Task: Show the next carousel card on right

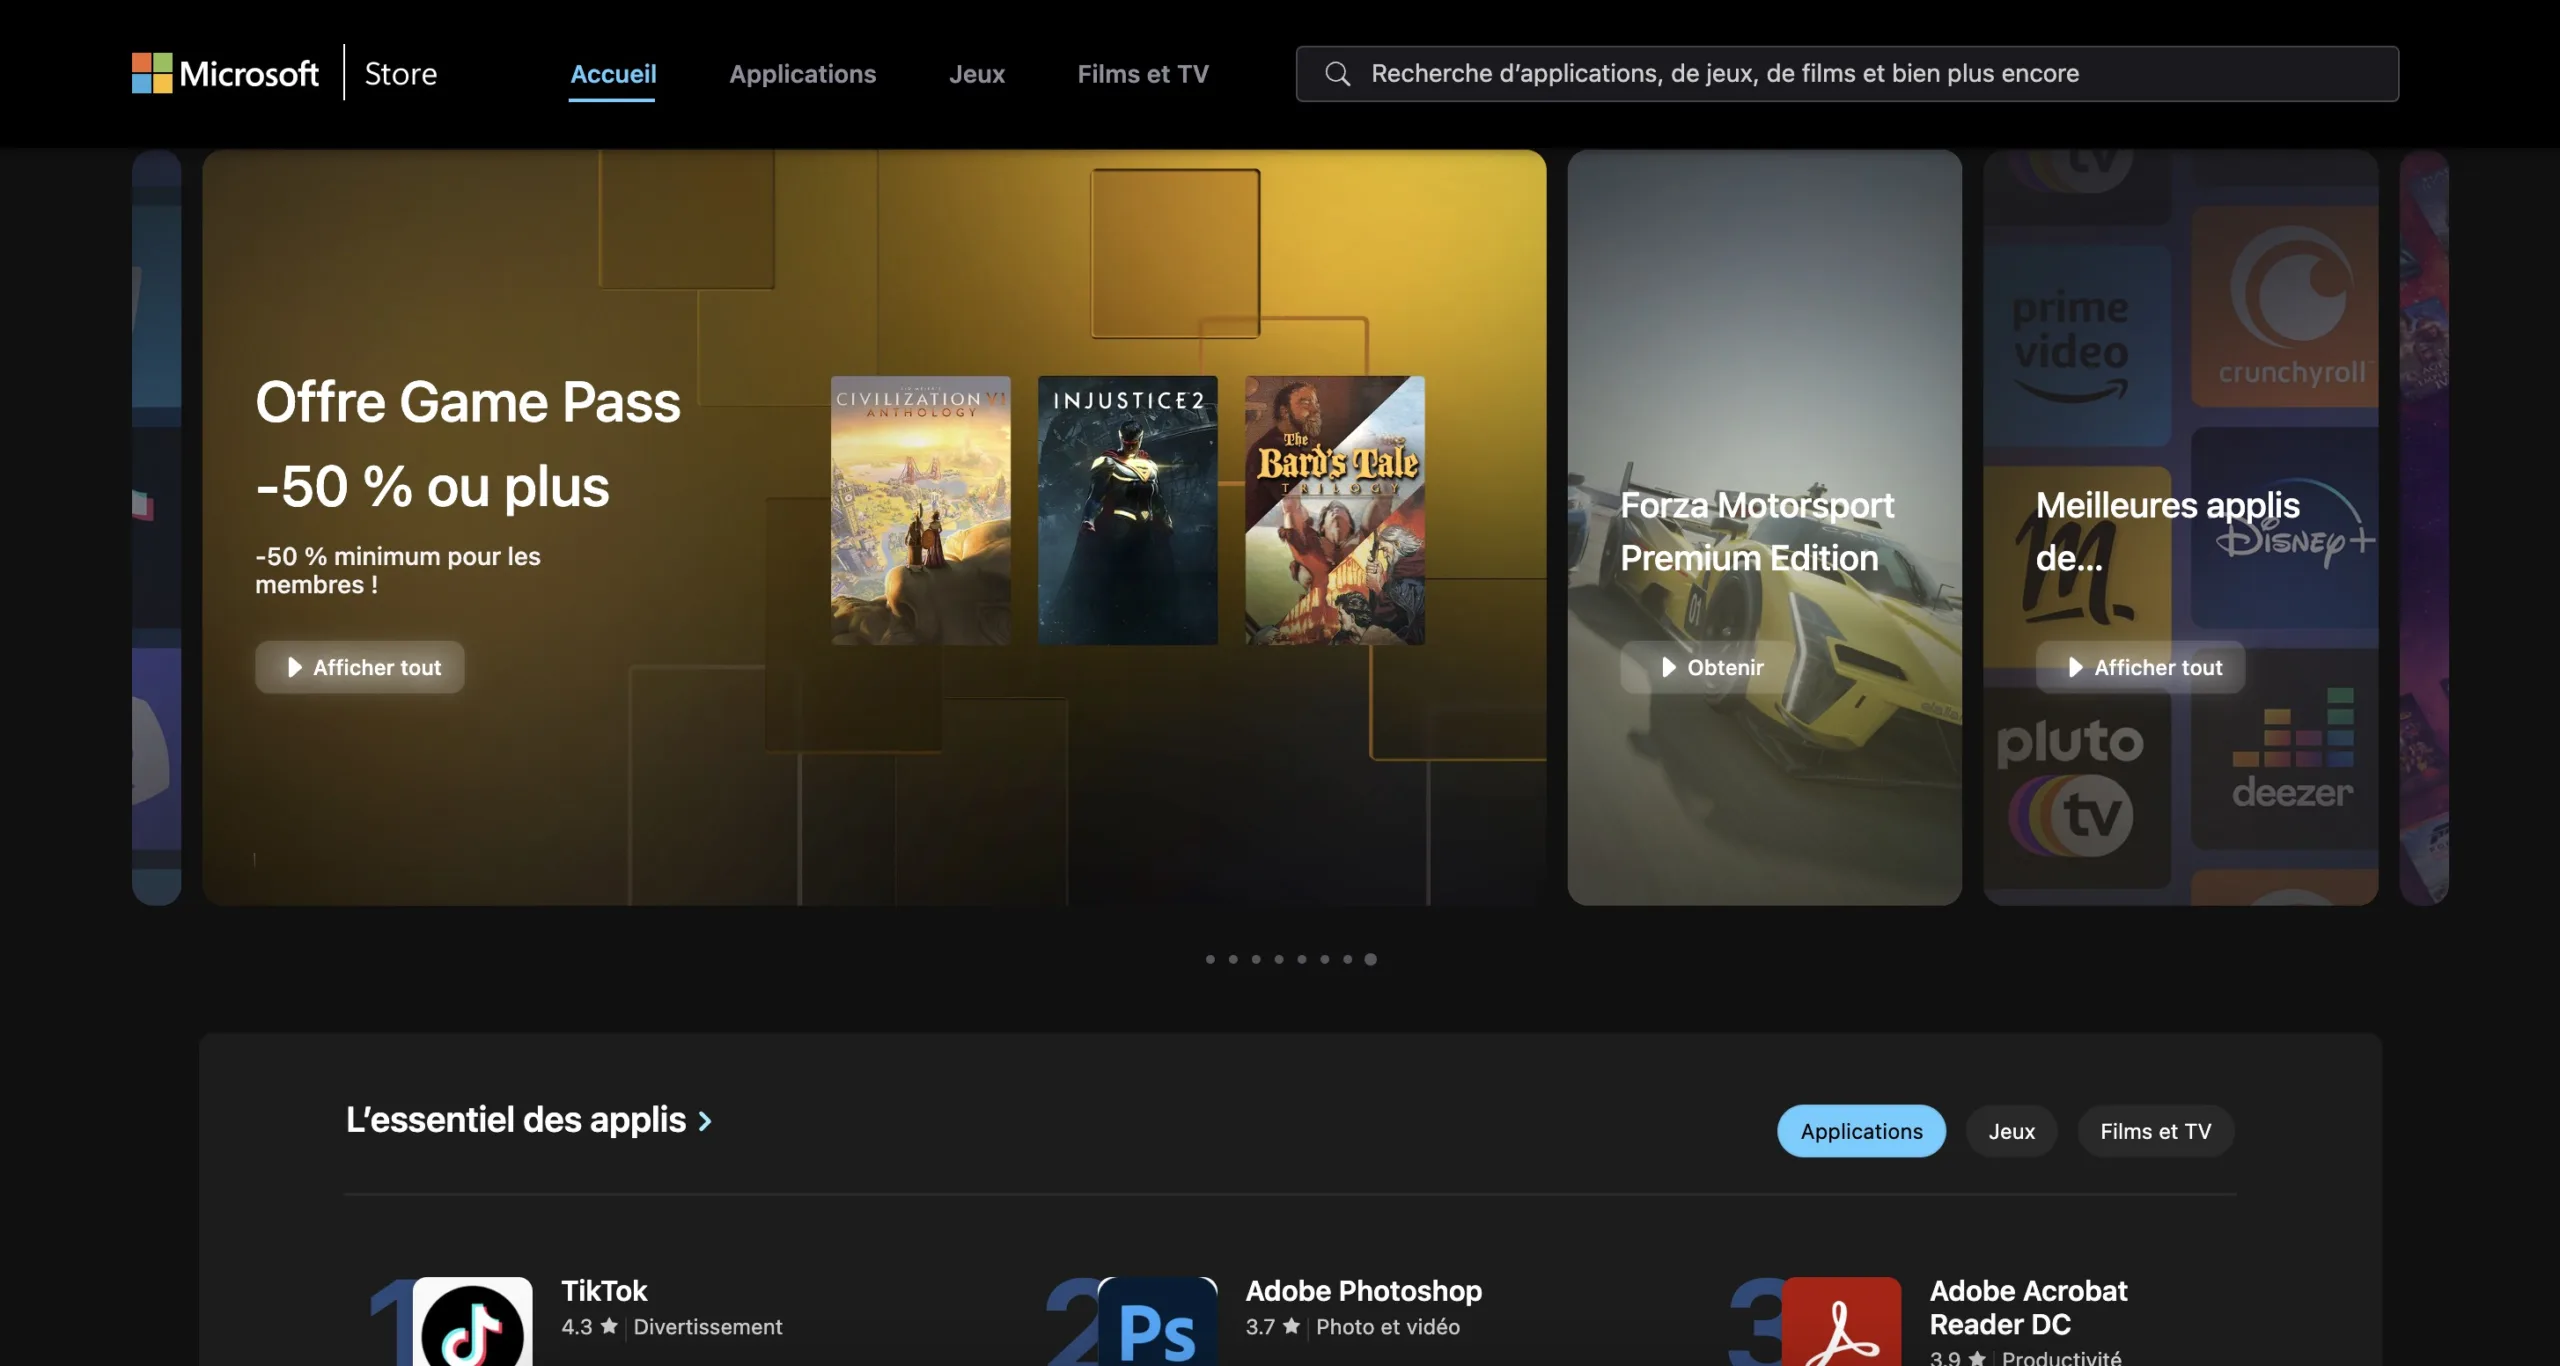Action: (x=2424, y=527)
